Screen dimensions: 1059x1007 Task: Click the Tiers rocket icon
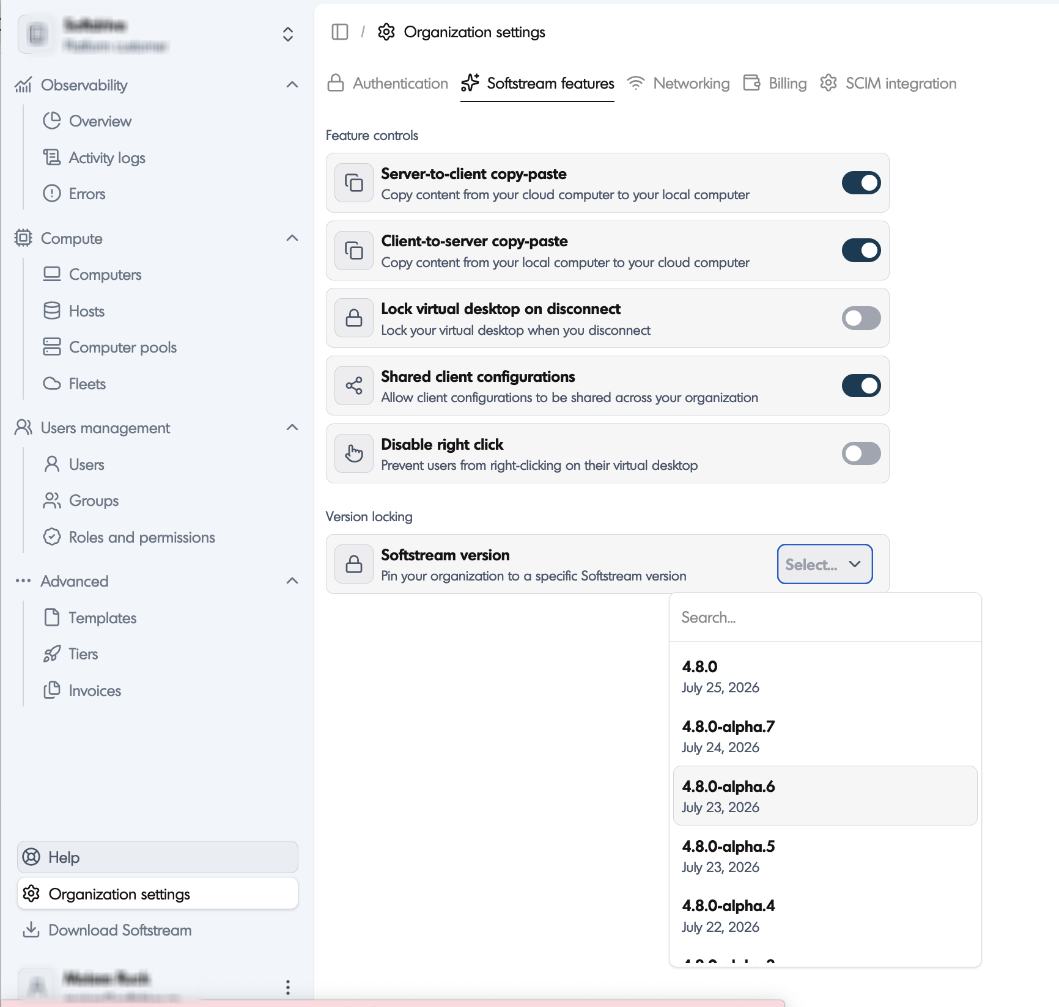52,654
